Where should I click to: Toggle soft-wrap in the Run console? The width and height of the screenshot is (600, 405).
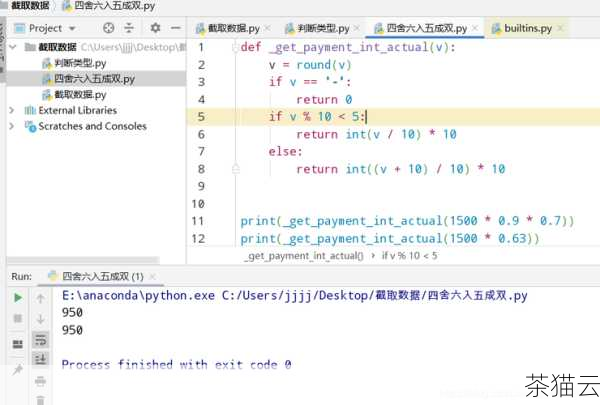click(41, 339)
